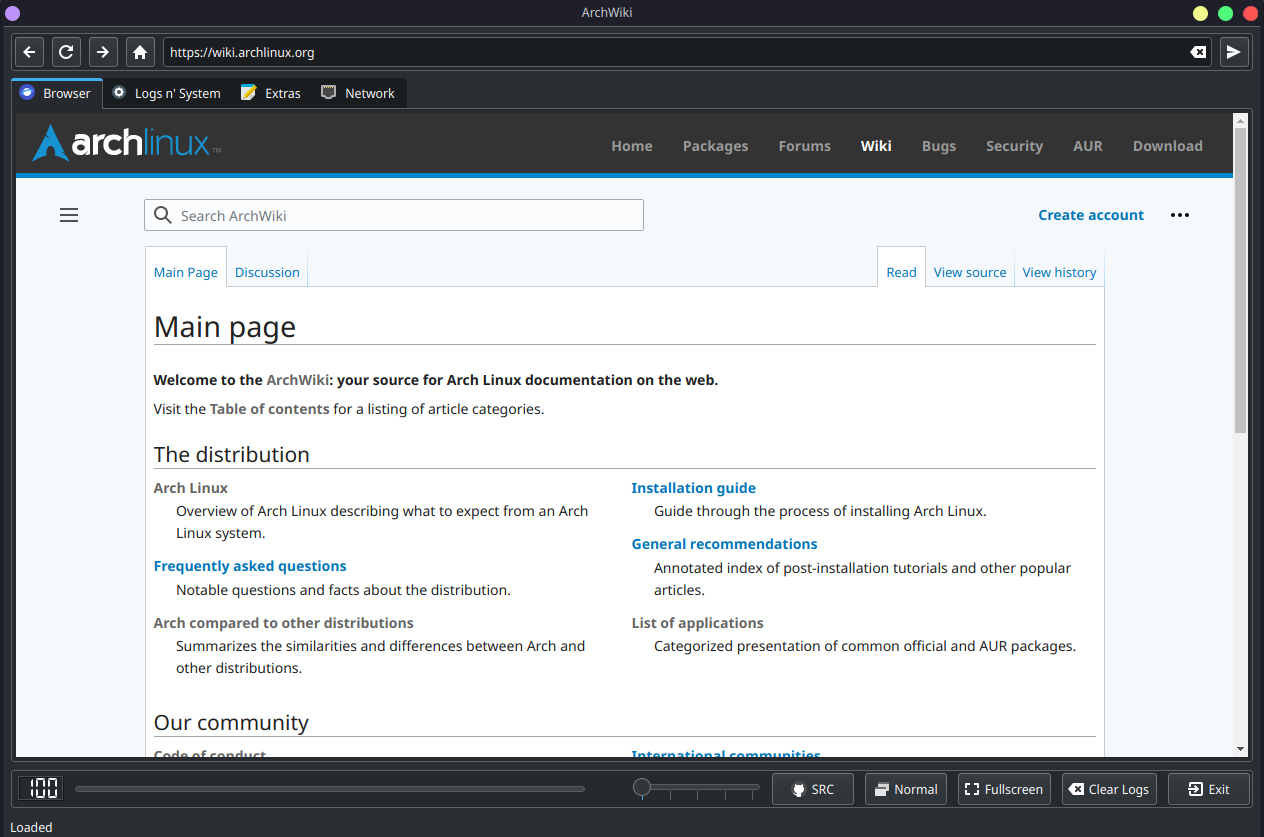The image size is (1264, 837).
Task: Load the URL with the go arrow
Action: click(1234, 52)
